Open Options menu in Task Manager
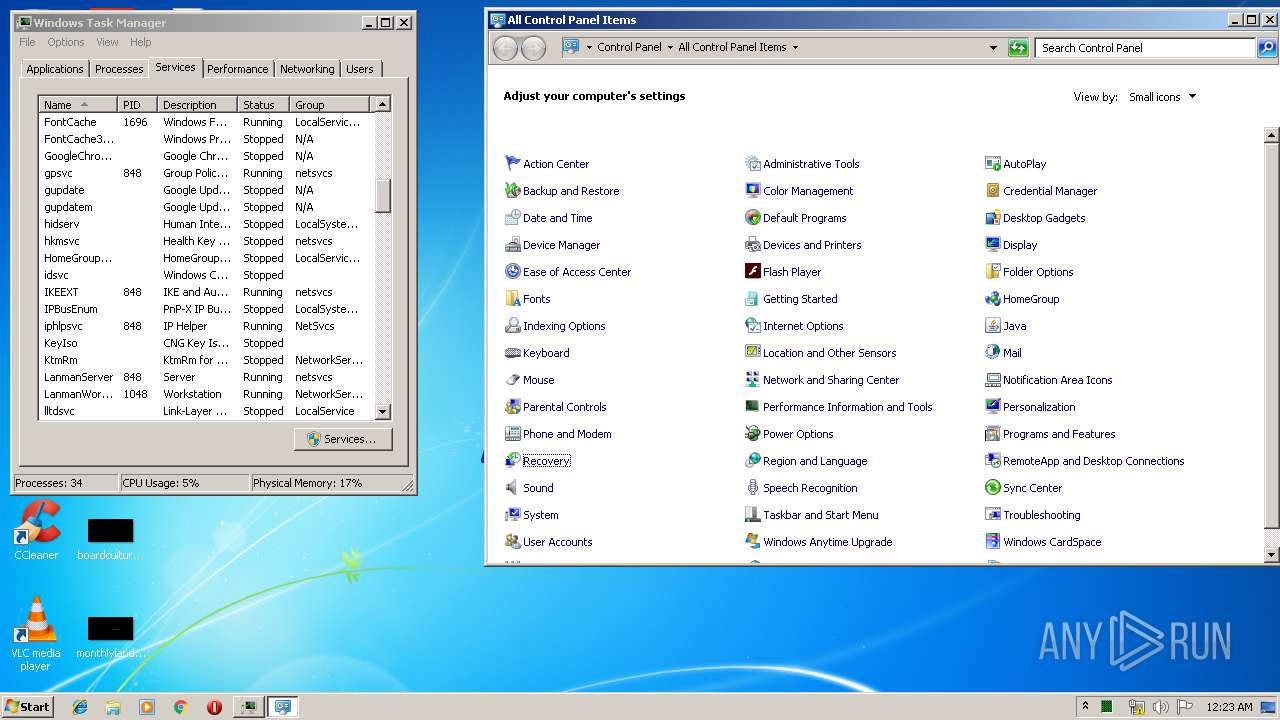The width and height of the screenshot is (1280, 720). tap(66, 42)
